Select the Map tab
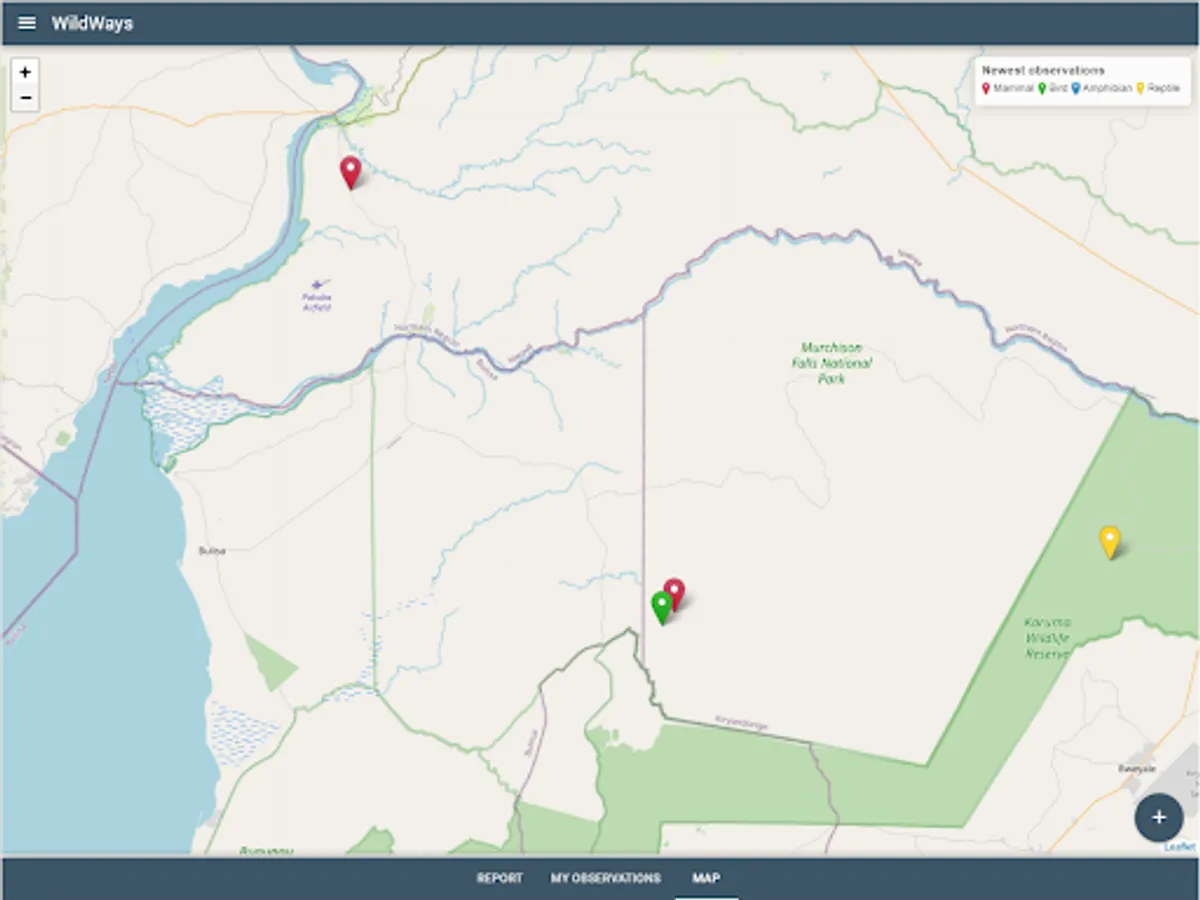Image resolution: width=1200 pixels, height=900 pixels. pos(706,878)
